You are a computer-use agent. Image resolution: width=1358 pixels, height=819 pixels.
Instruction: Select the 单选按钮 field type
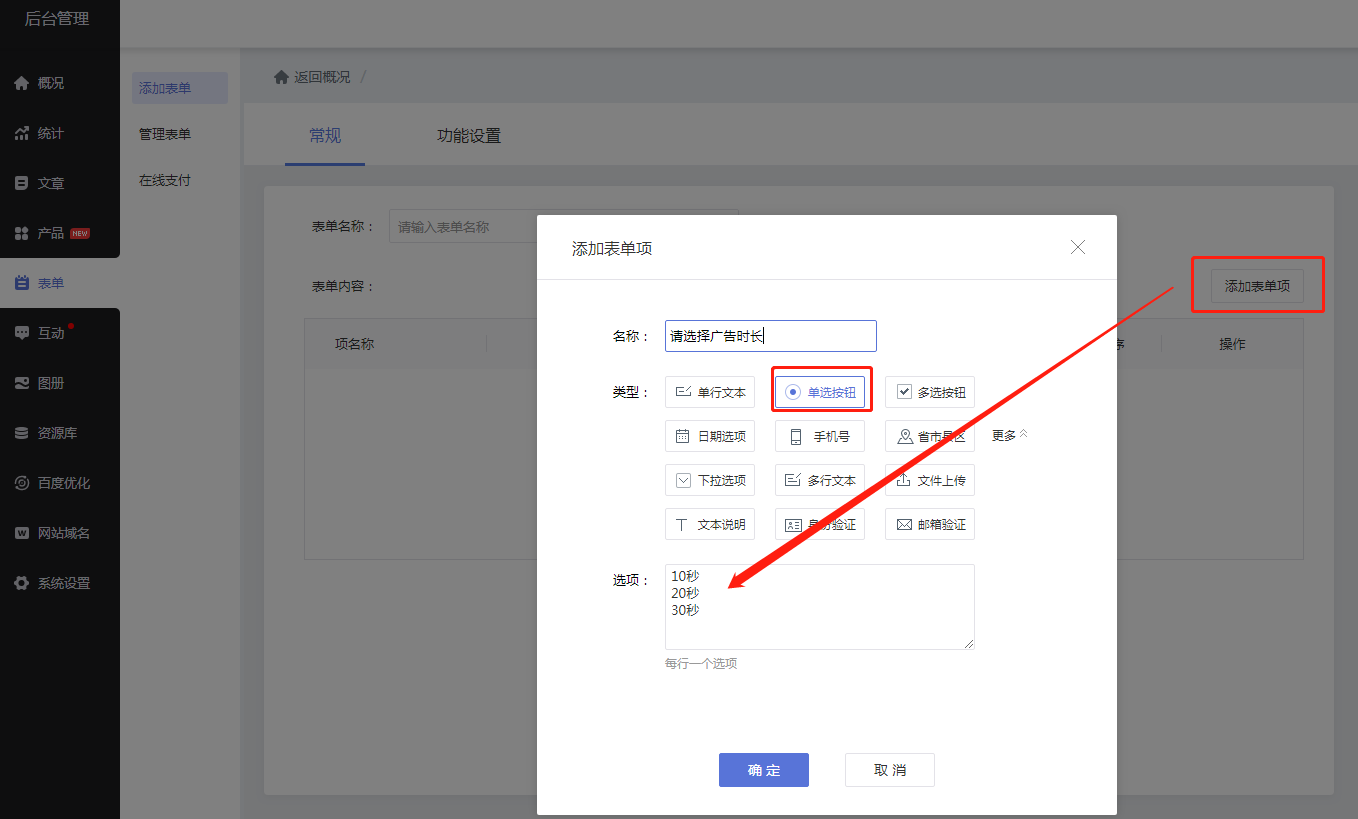point(820,392)
